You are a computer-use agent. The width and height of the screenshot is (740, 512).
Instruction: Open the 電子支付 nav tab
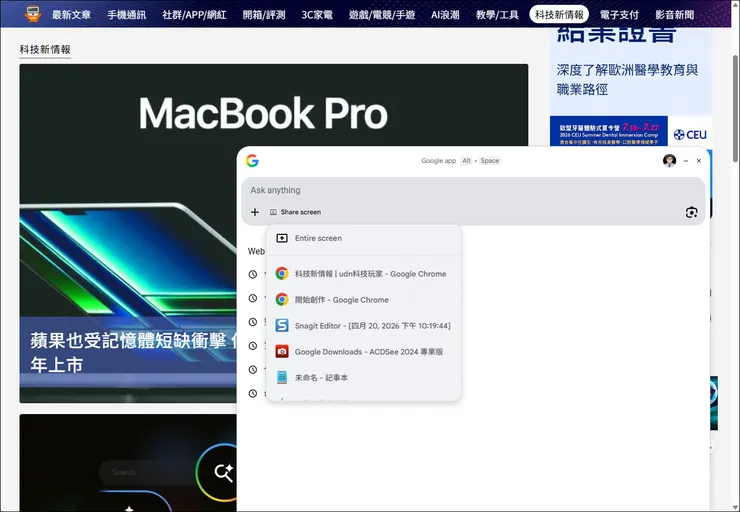pos(619,15)
